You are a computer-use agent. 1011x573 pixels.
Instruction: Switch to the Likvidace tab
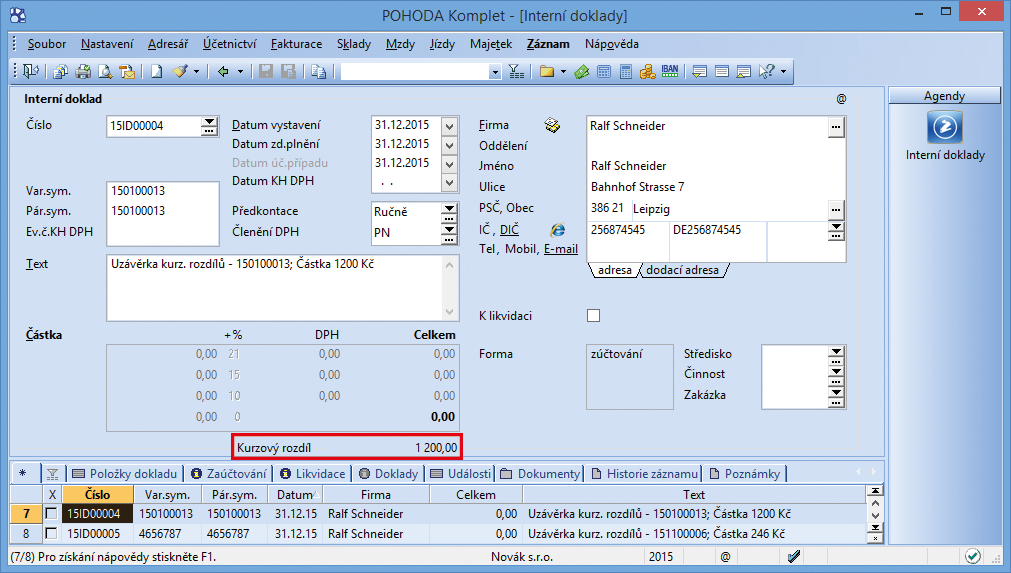coord(313,474)
